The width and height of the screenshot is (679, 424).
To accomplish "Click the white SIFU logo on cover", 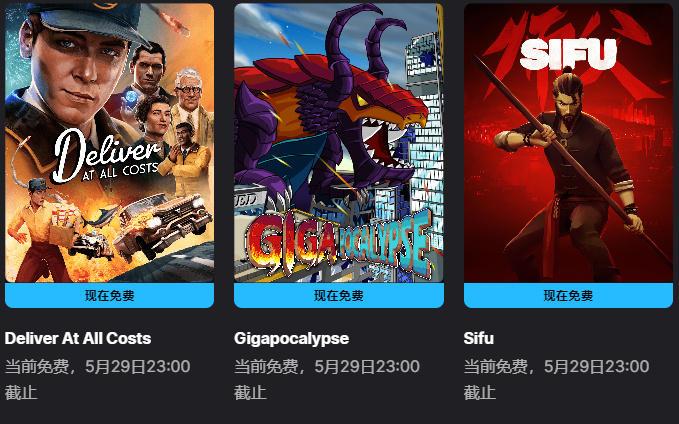I will (x=568, y=54).
